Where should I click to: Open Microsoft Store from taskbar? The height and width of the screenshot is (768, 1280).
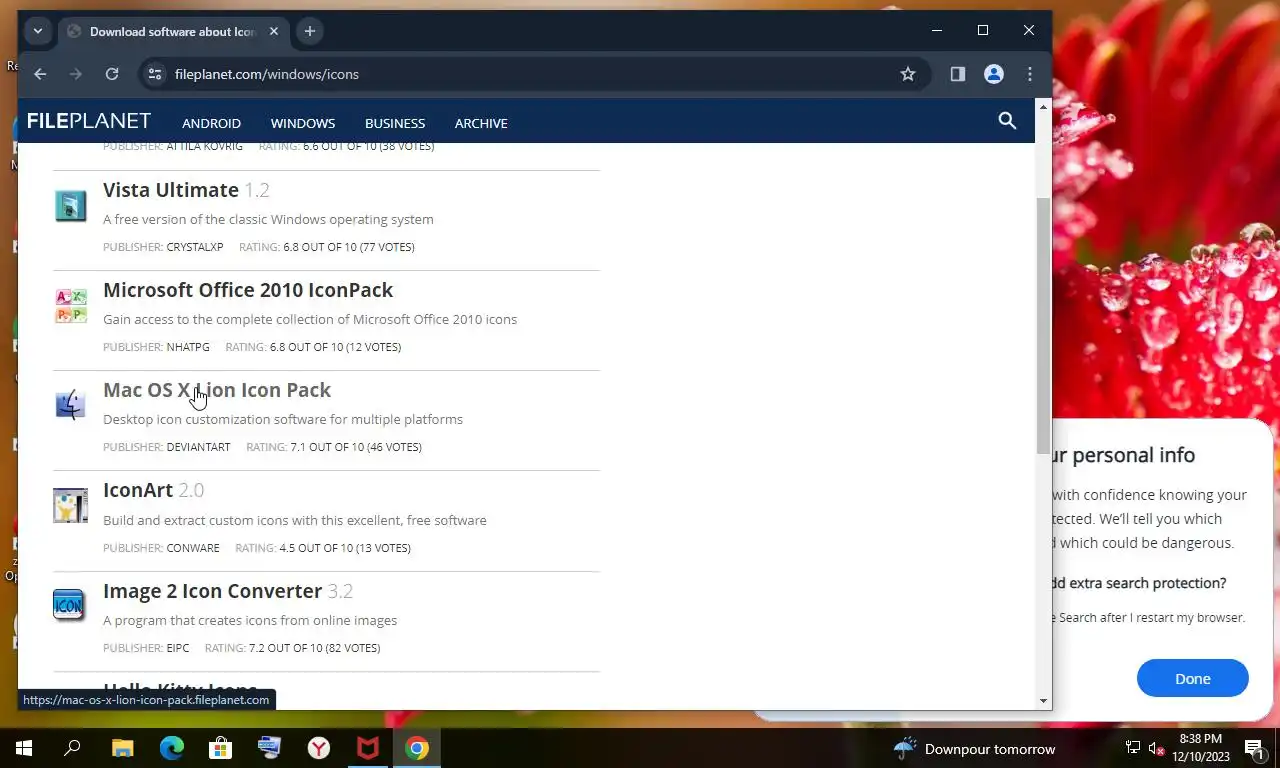pos(220,748)
